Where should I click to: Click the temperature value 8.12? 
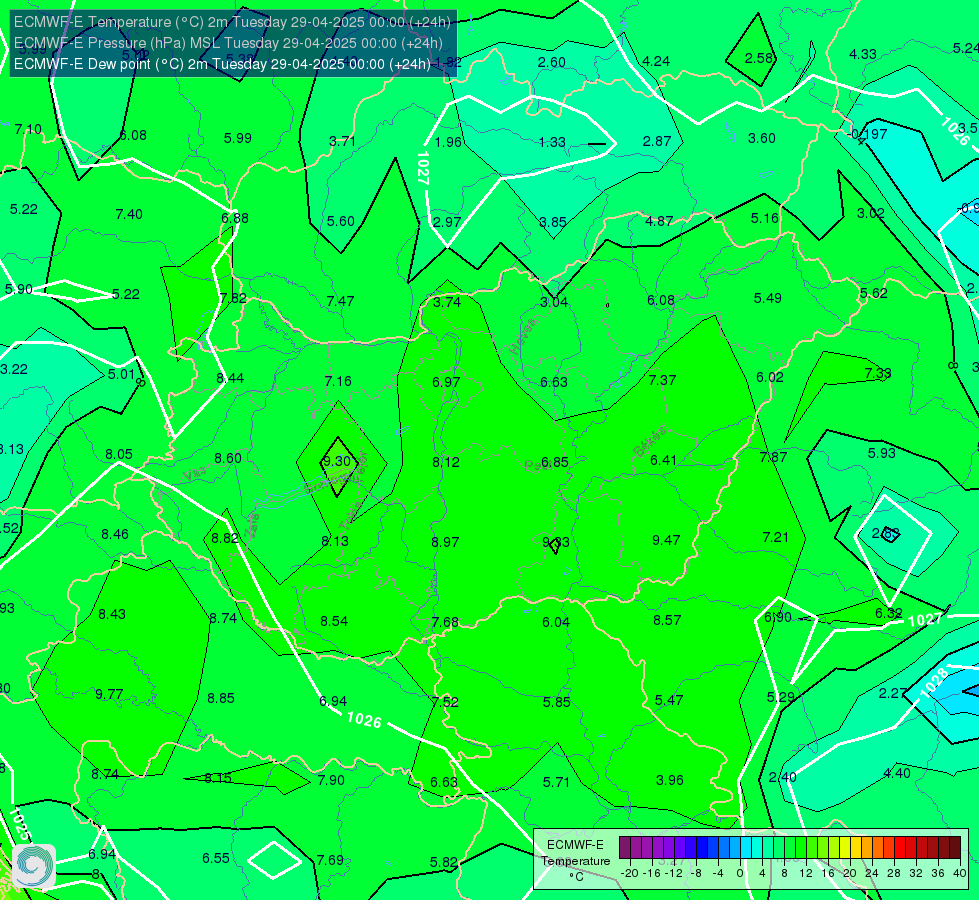[446, 462]
